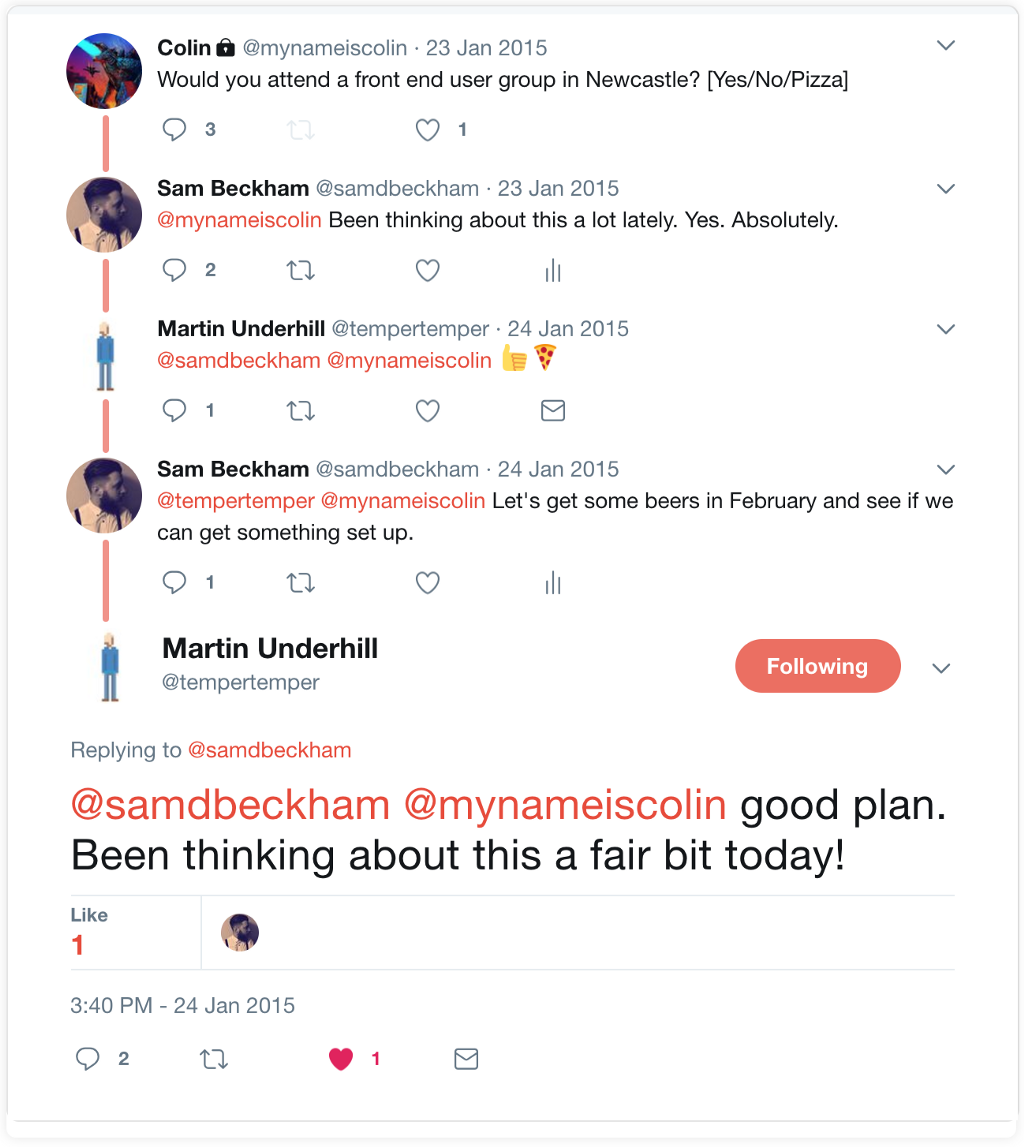Reply to Martin Underhill's pizza emoji tweet

click(x=175, y=410)
